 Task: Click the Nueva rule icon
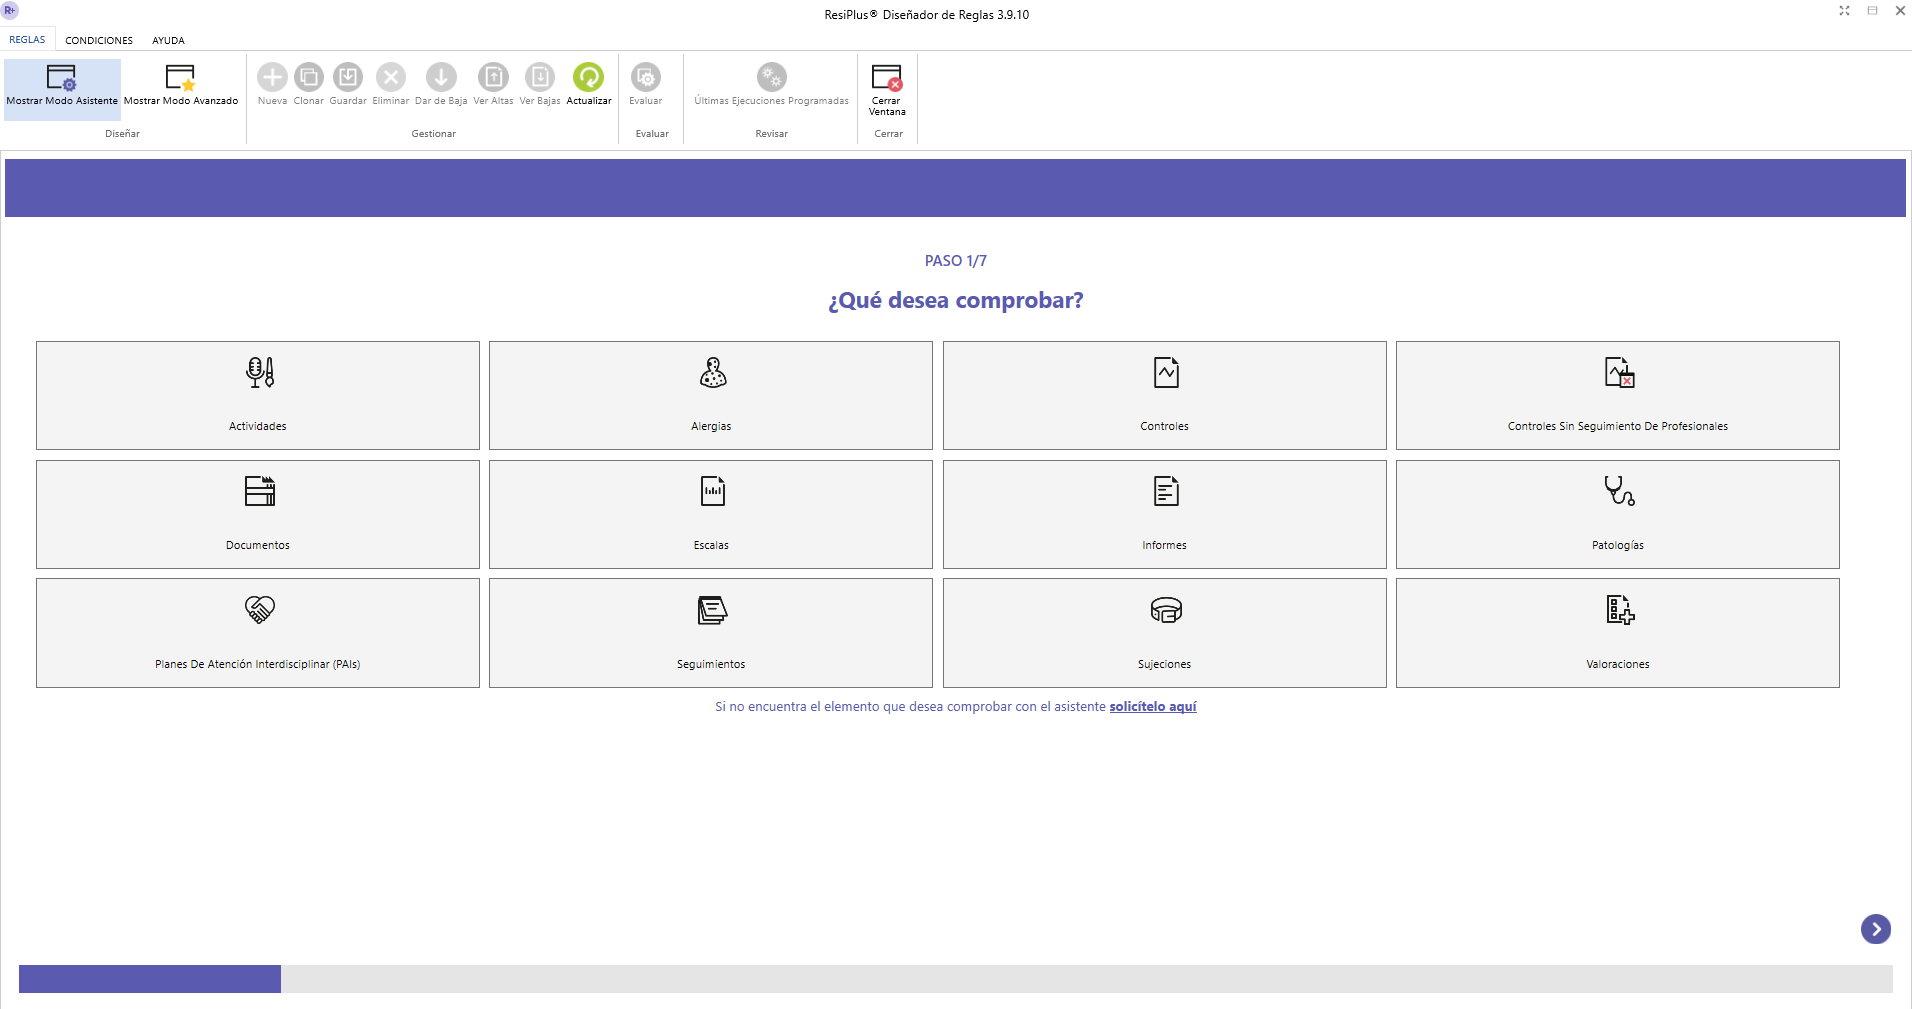[272, 77]
